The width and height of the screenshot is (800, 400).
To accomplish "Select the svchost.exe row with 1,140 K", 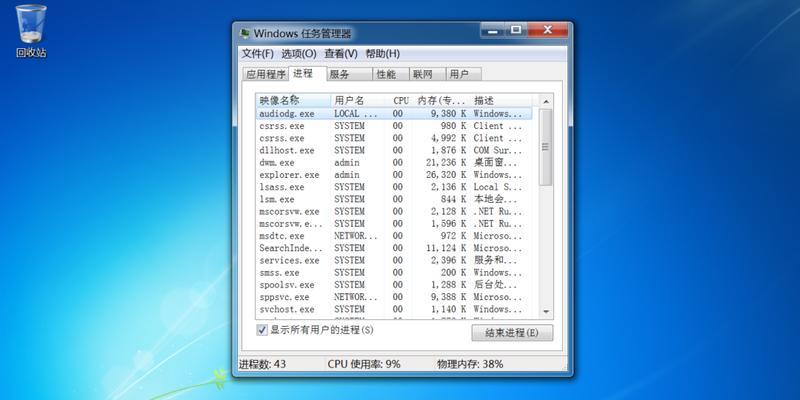I will click(394, 309).
